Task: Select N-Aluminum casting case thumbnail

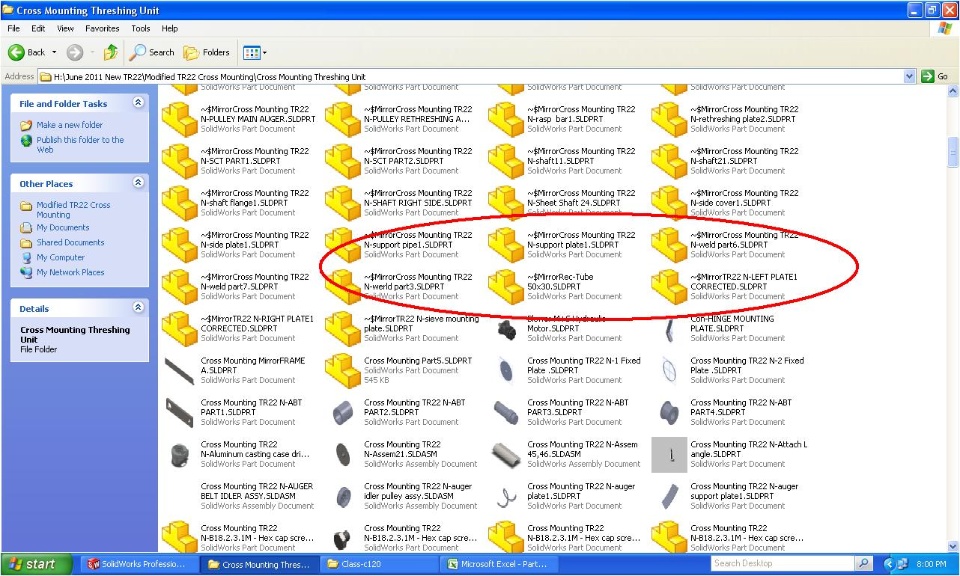Action: pos(179,454)
